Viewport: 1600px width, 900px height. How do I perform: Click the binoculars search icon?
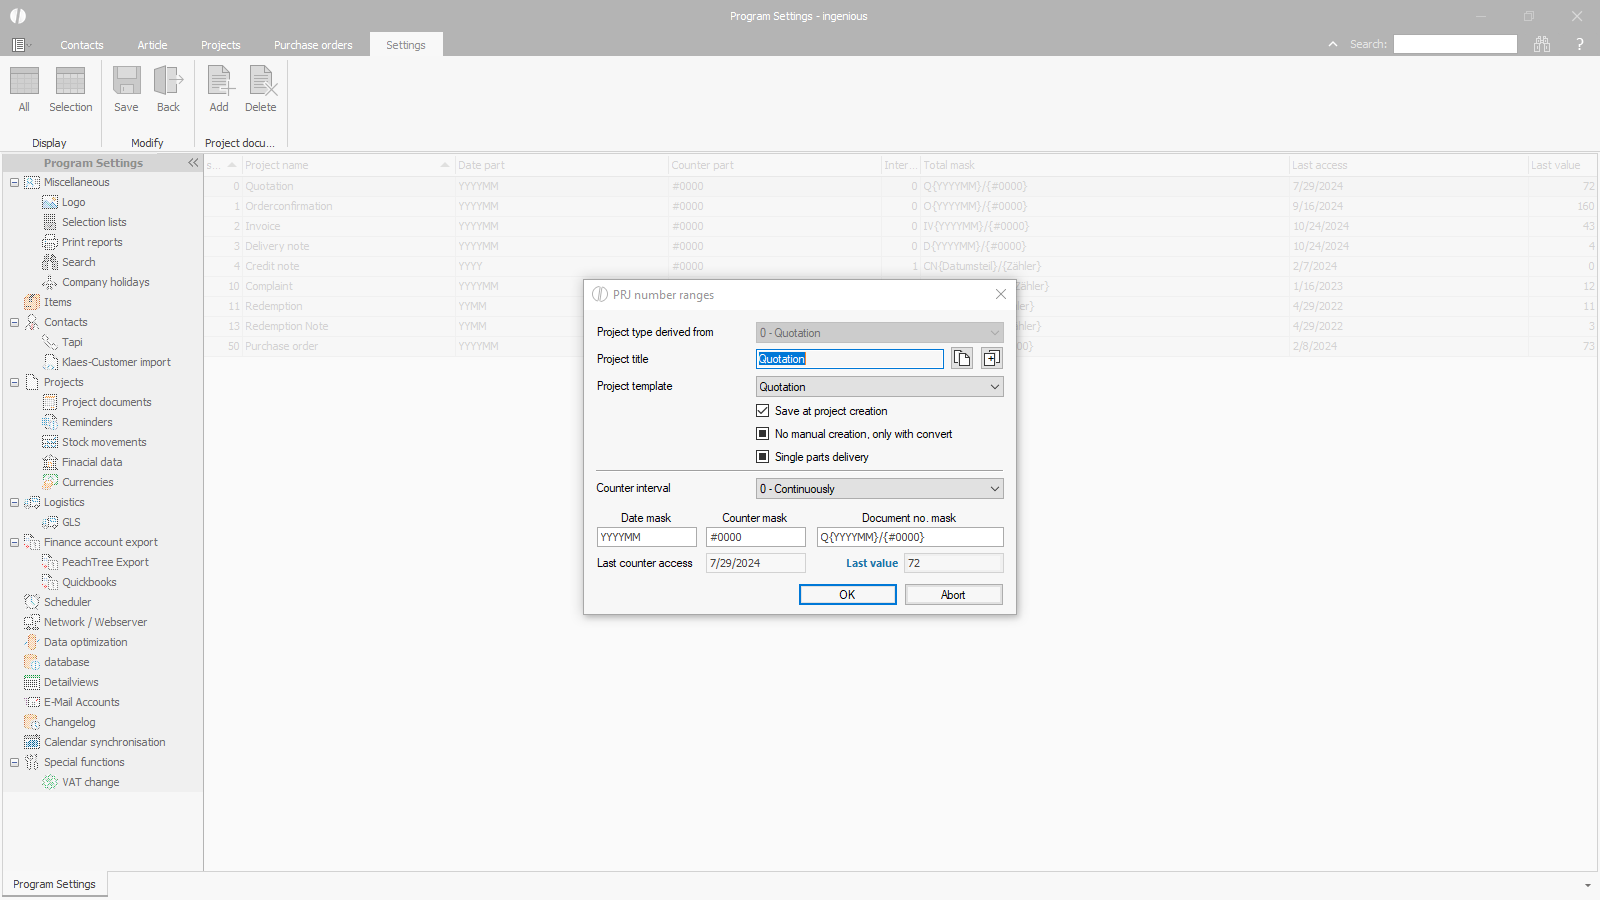tap(1542, 44)
